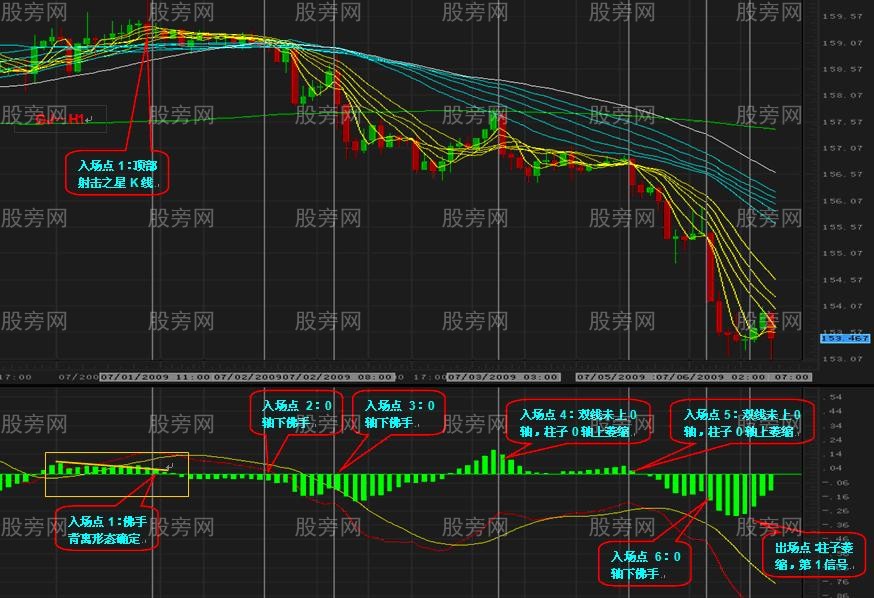Click the far-right 07:00 time marker
874x598 pixels.
(x=792, y=377)
